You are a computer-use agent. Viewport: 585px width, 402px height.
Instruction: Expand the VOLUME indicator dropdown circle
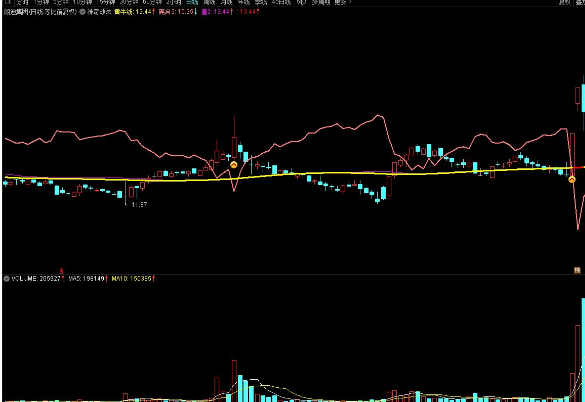pyautogui.click(x=6, y=278)
